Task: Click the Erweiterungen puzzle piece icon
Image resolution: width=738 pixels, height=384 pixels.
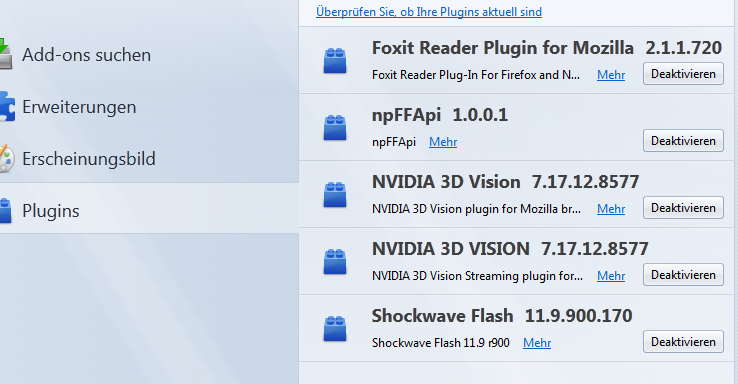Action: (7, 106)
